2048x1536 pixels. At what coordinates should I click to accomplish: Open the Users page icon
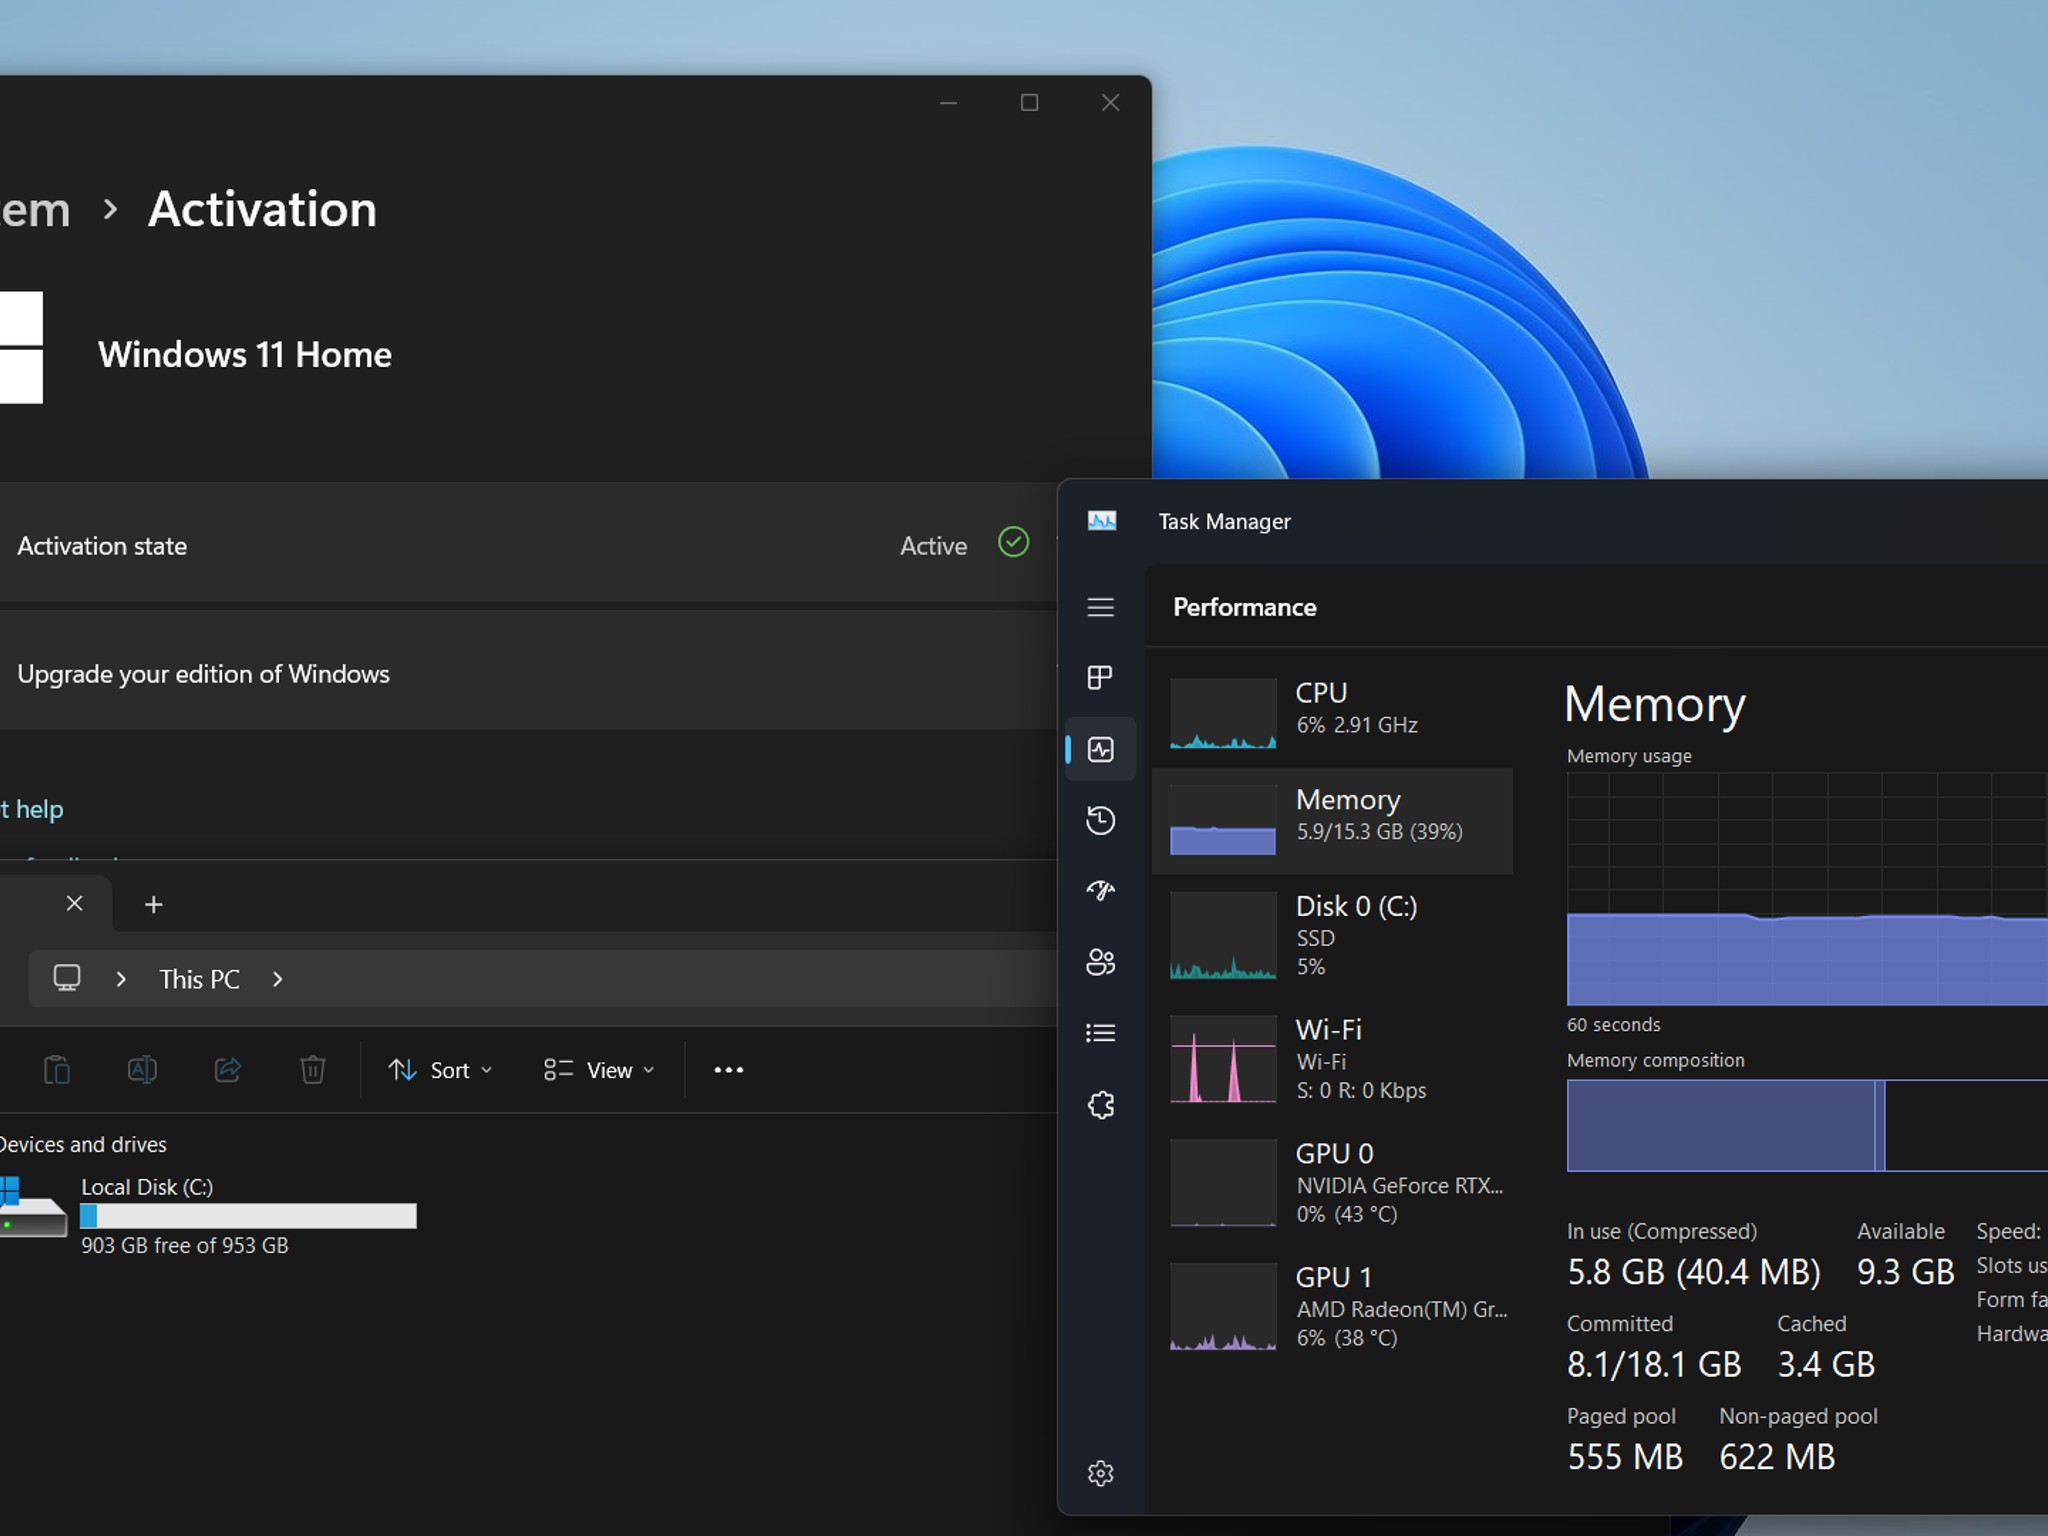(x=1100, y=962)
